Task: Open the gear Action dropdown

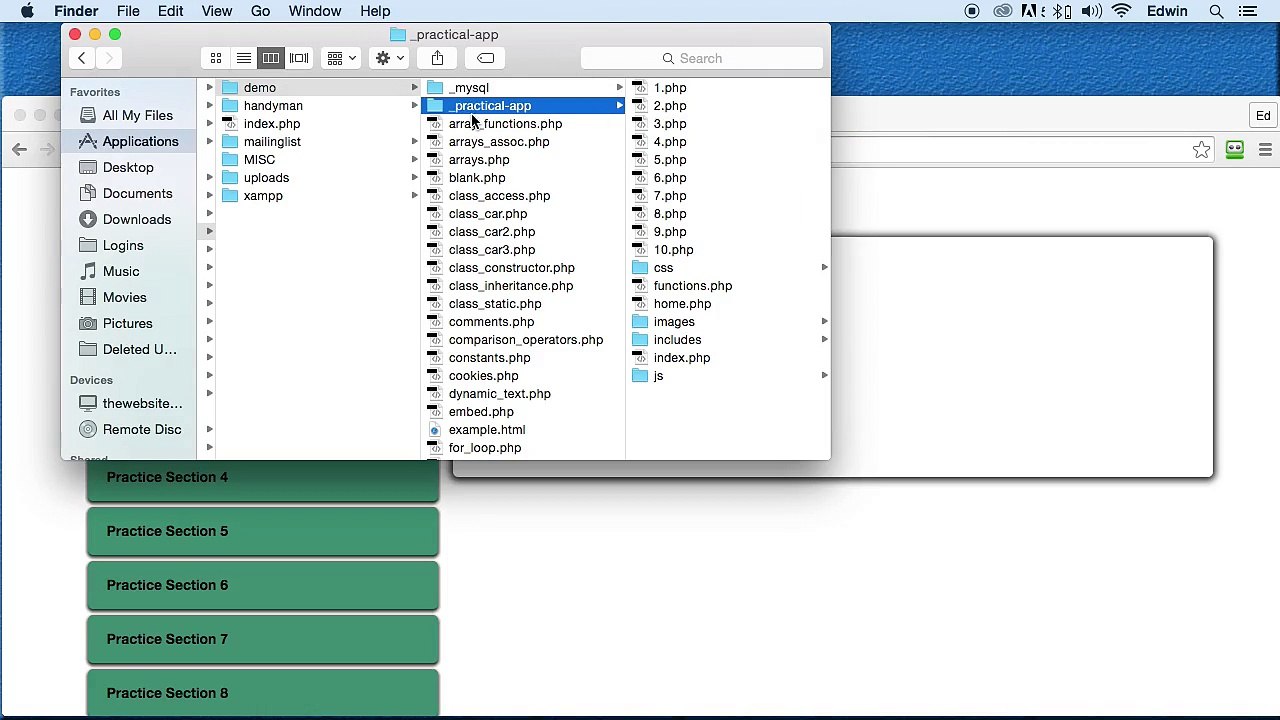Action: pos(389,58)
